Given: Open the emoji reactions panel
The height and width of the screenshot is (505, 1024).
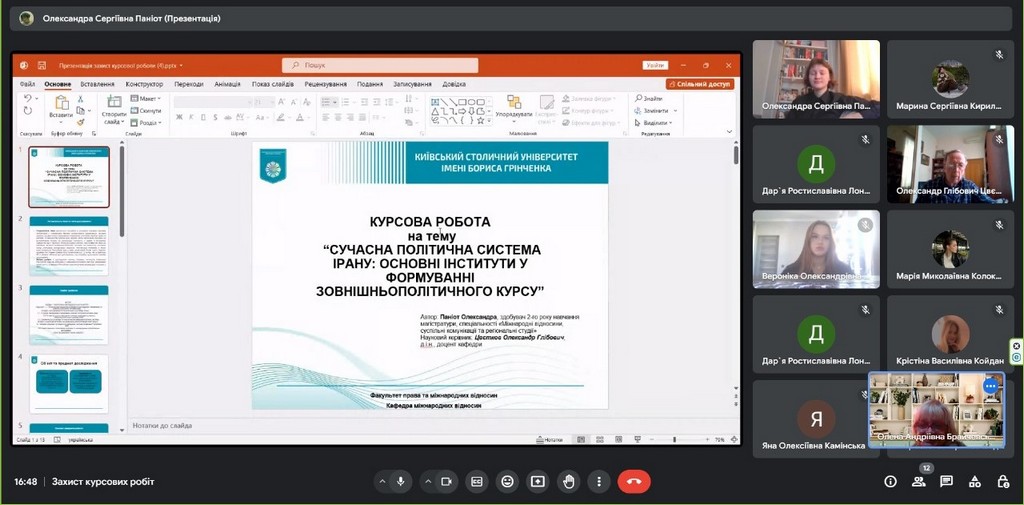Looking at the screenshot, I should (x=508, y=481).
